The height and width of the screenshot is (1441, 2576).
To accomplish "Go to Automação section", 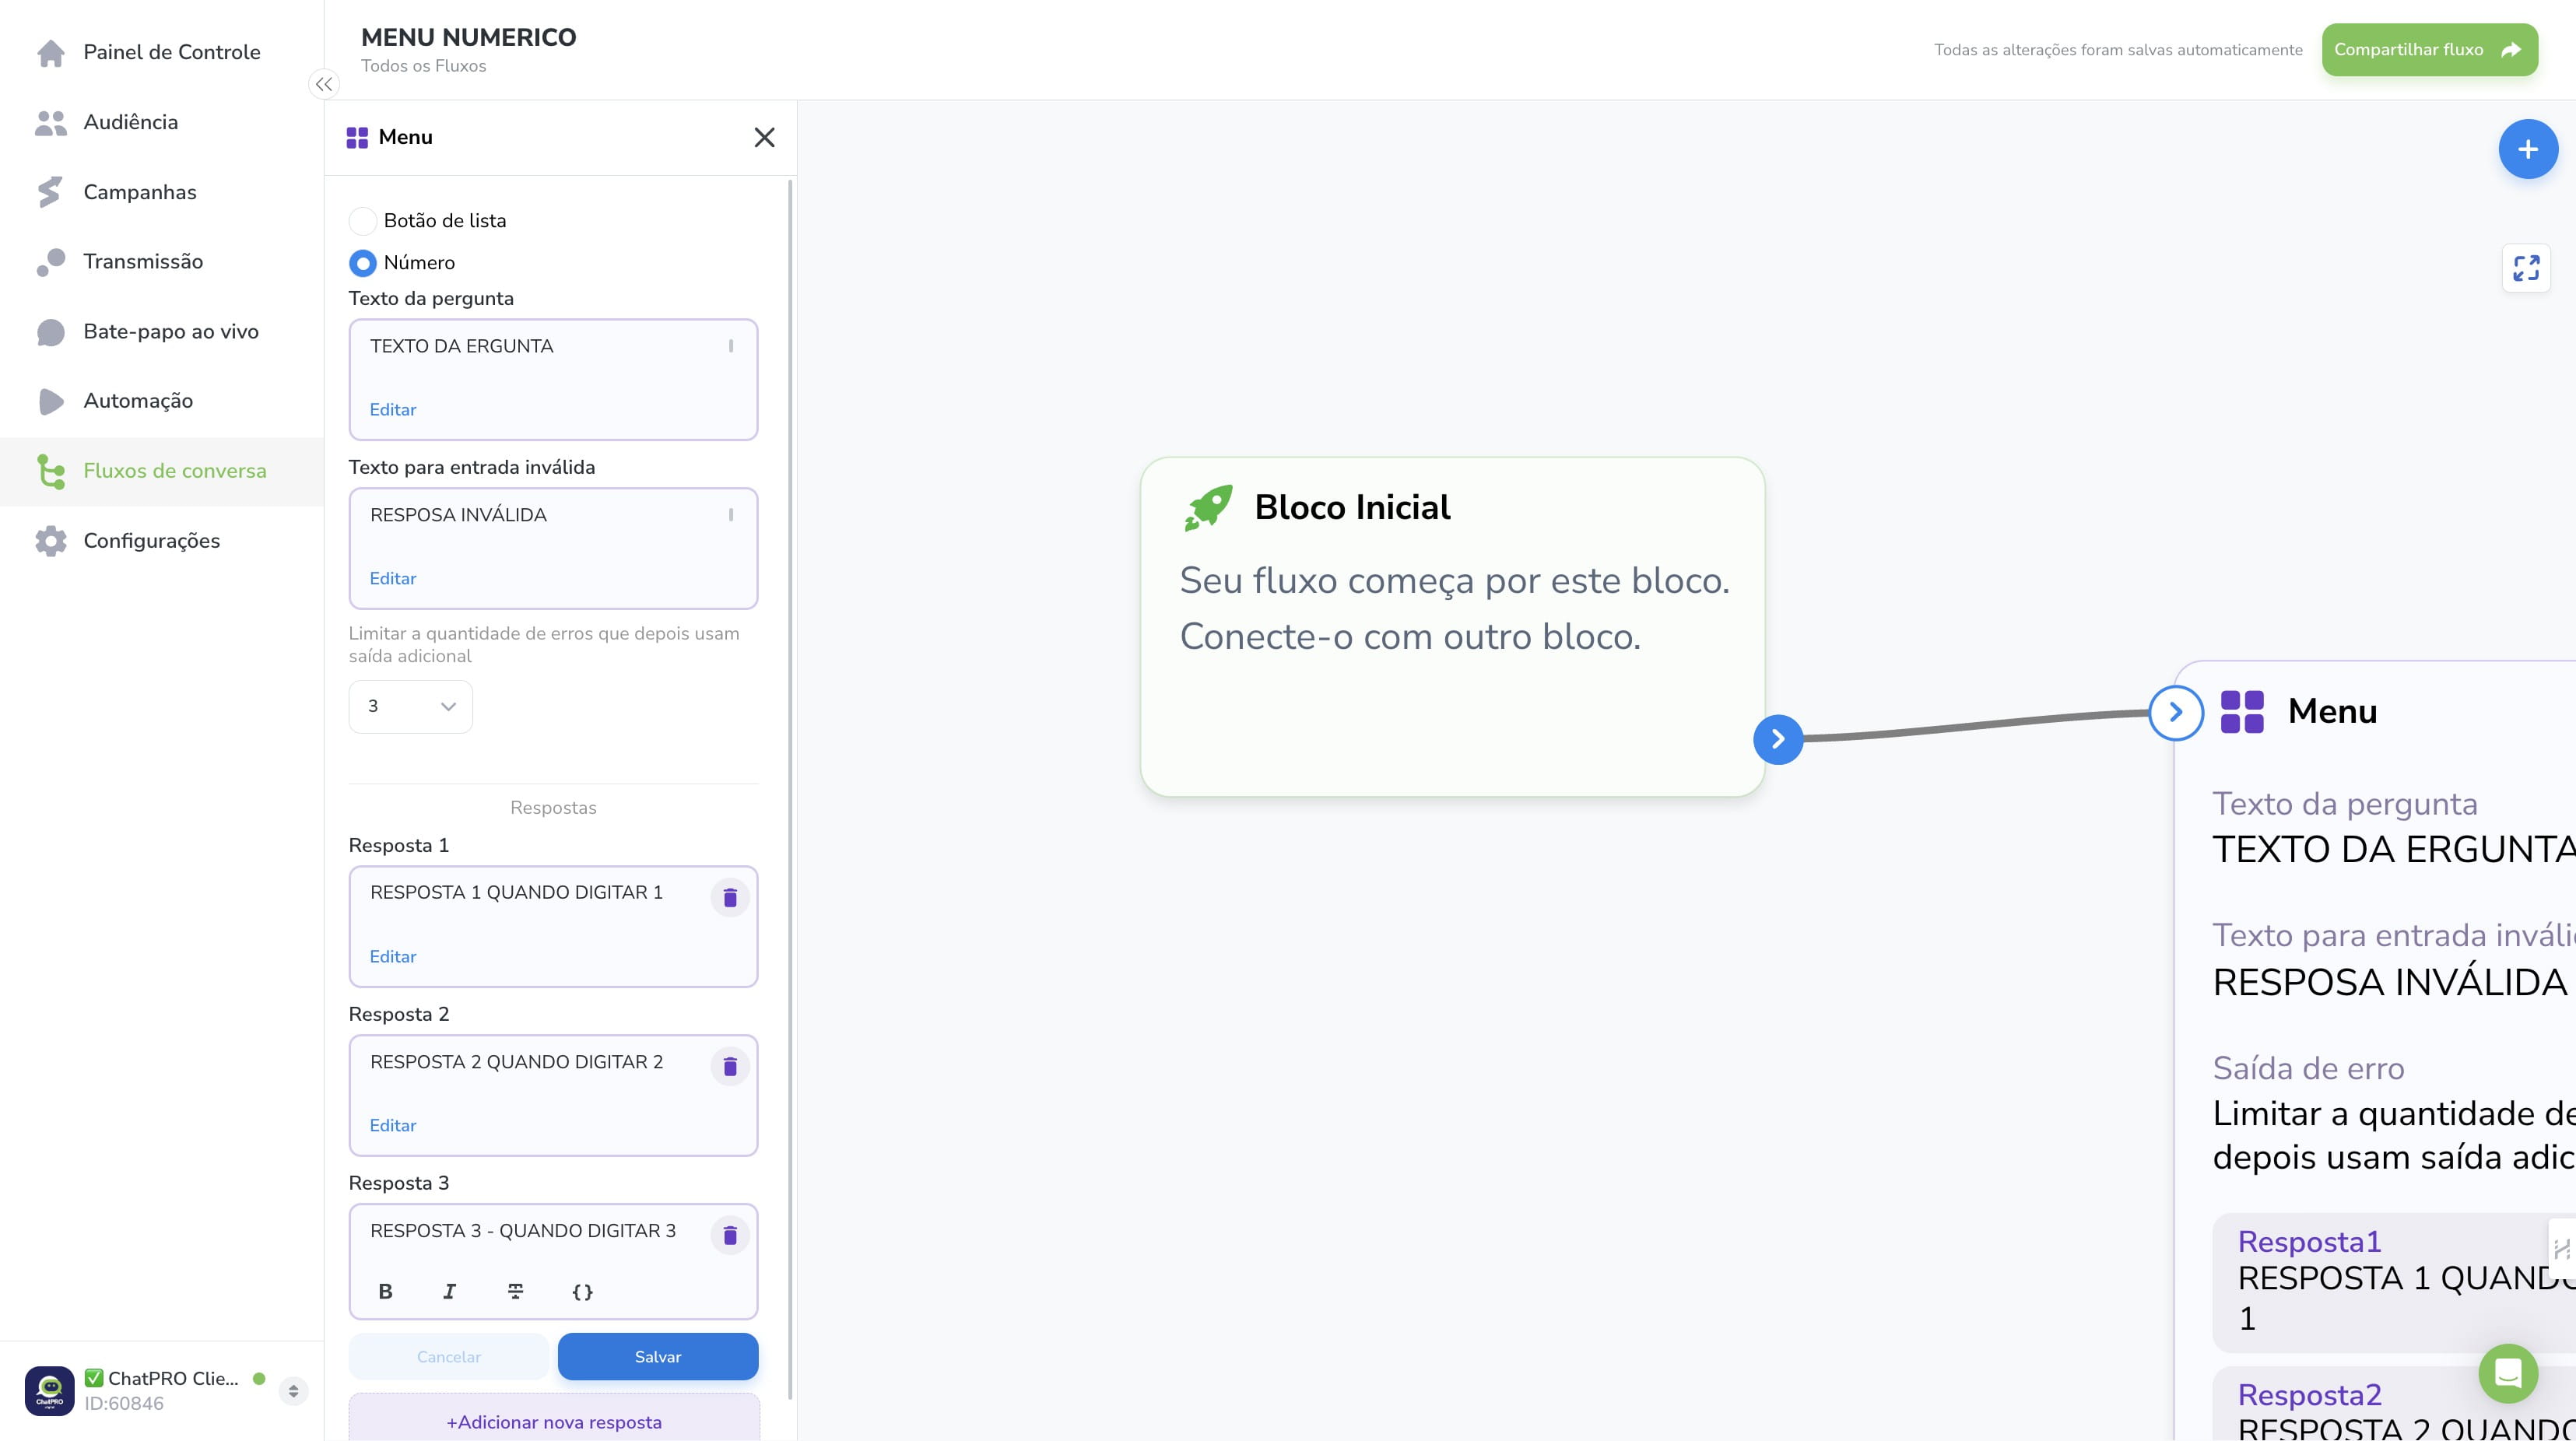I will pos(162,401).
